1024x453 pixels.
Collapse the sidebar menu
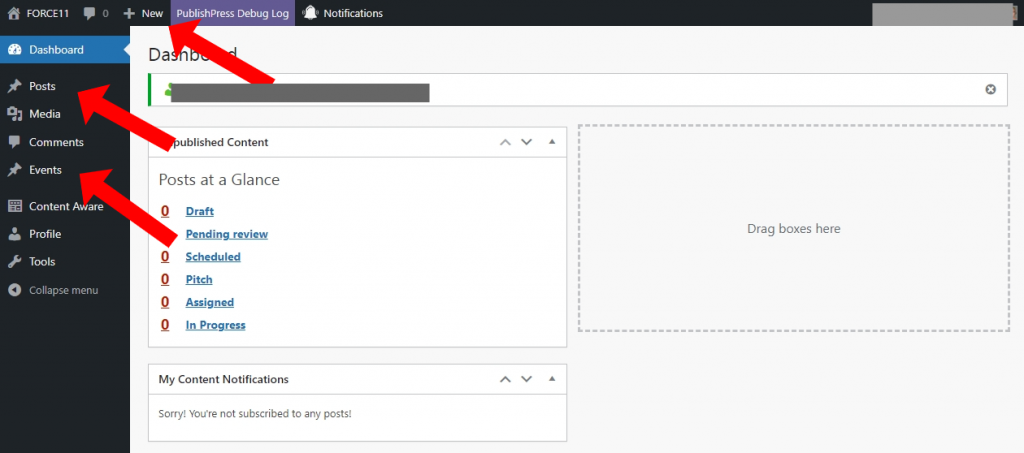coord(62,290)
